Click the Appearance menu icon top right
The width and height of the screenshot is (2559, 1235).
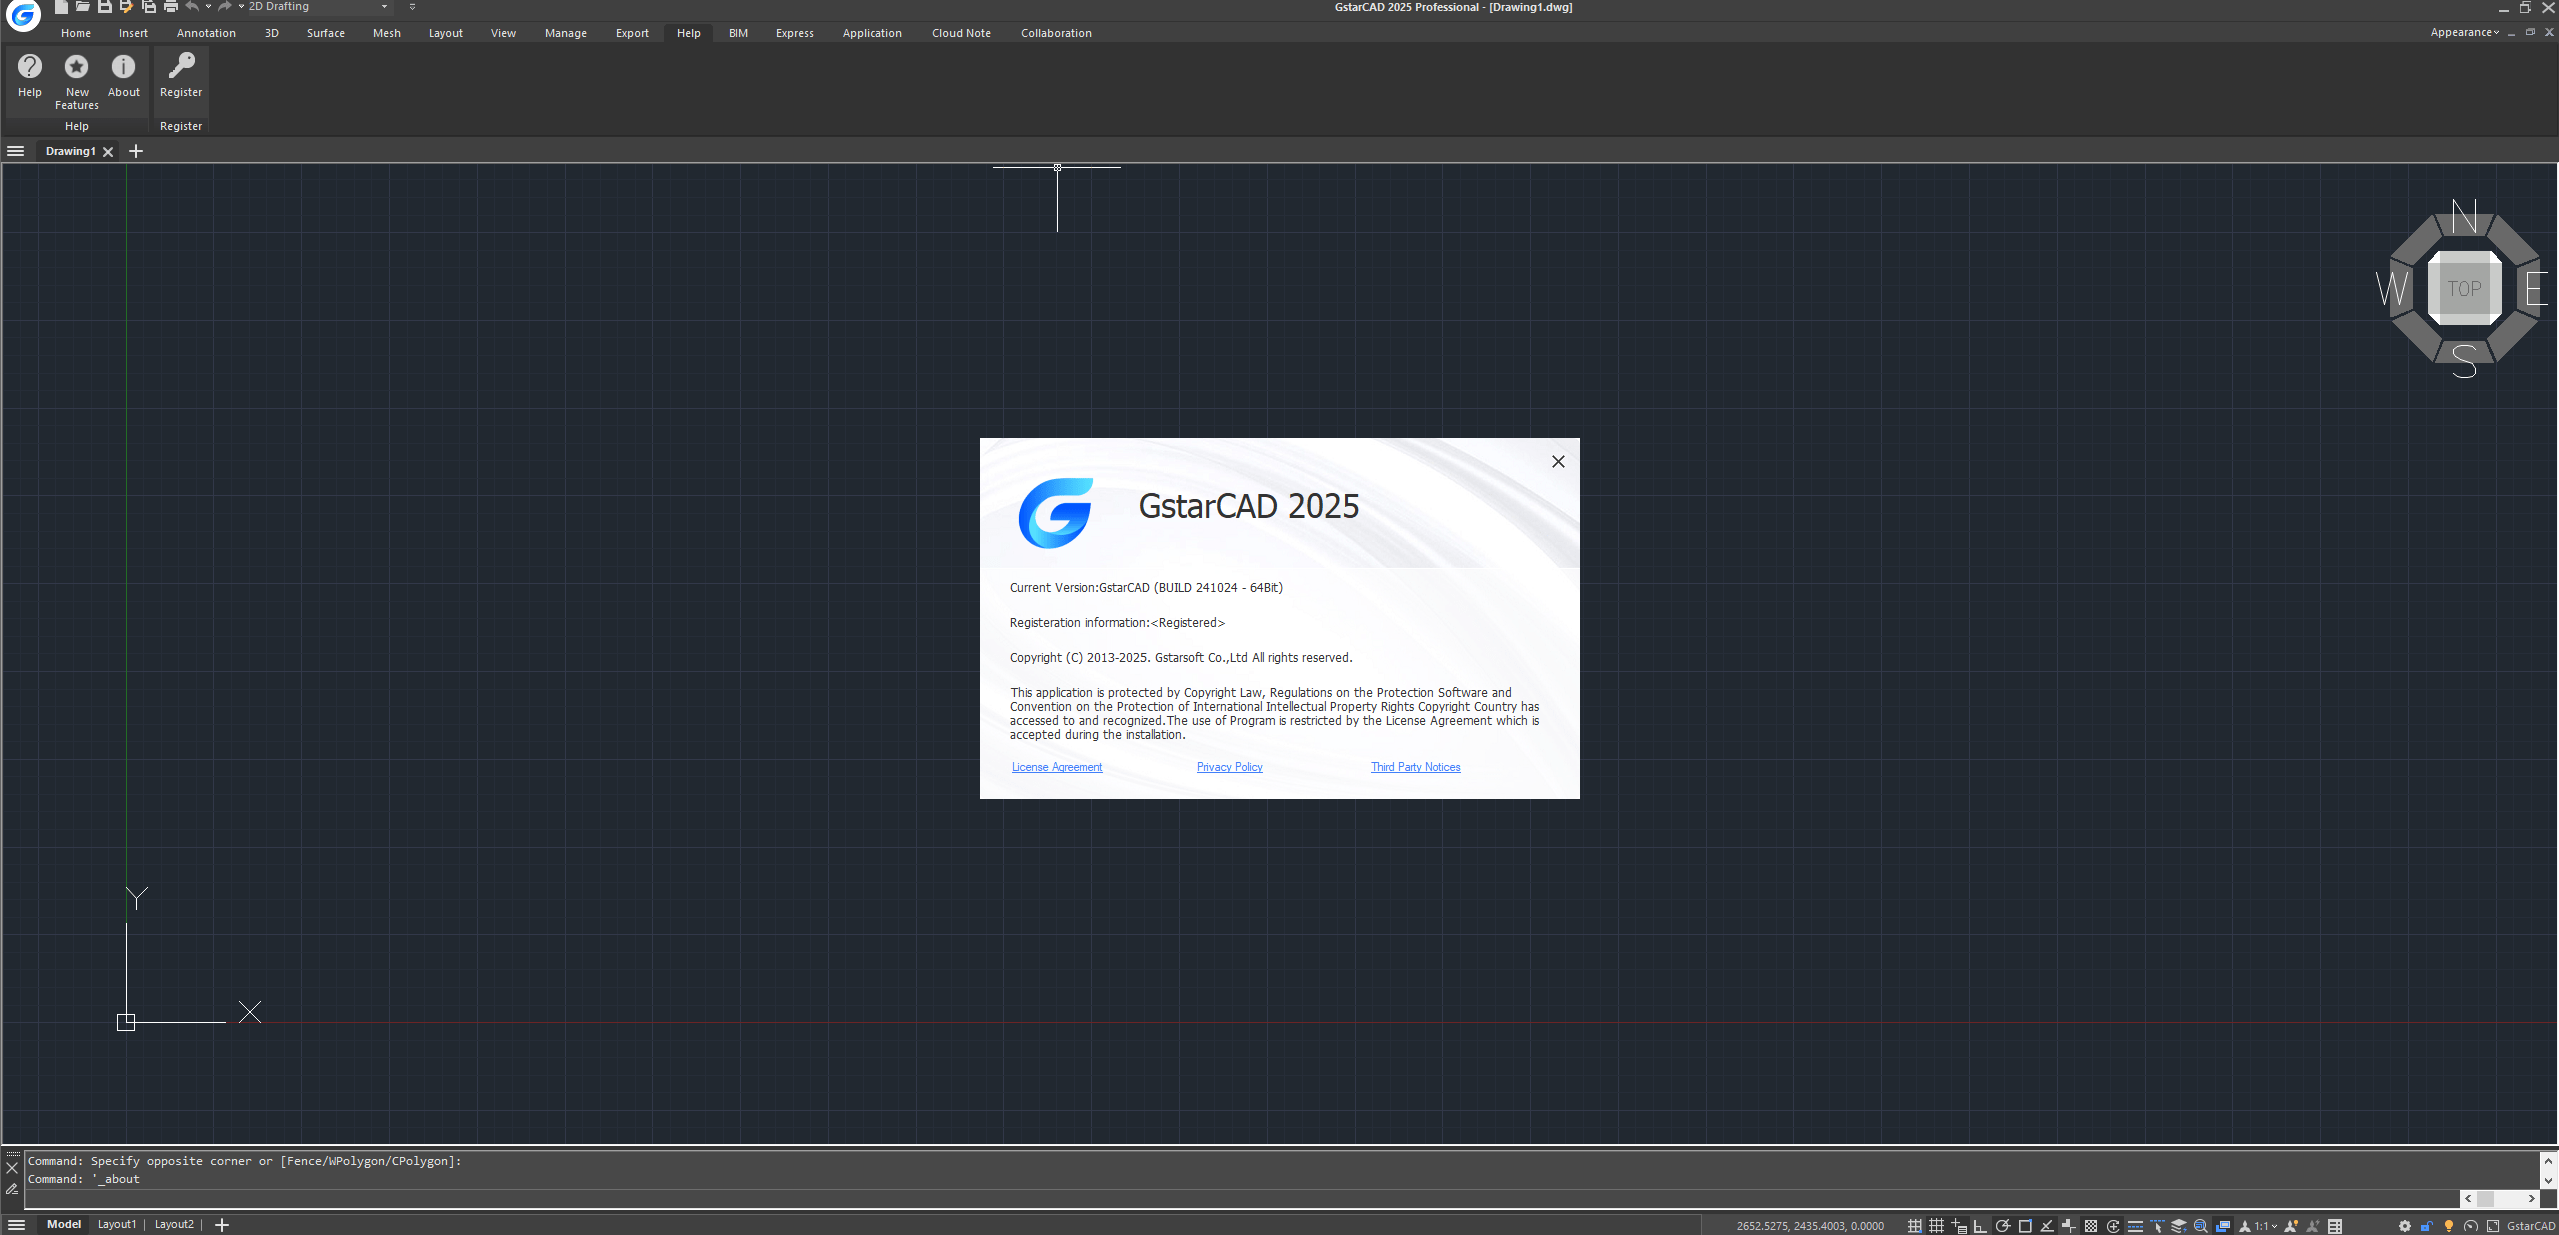(2455, 31)
